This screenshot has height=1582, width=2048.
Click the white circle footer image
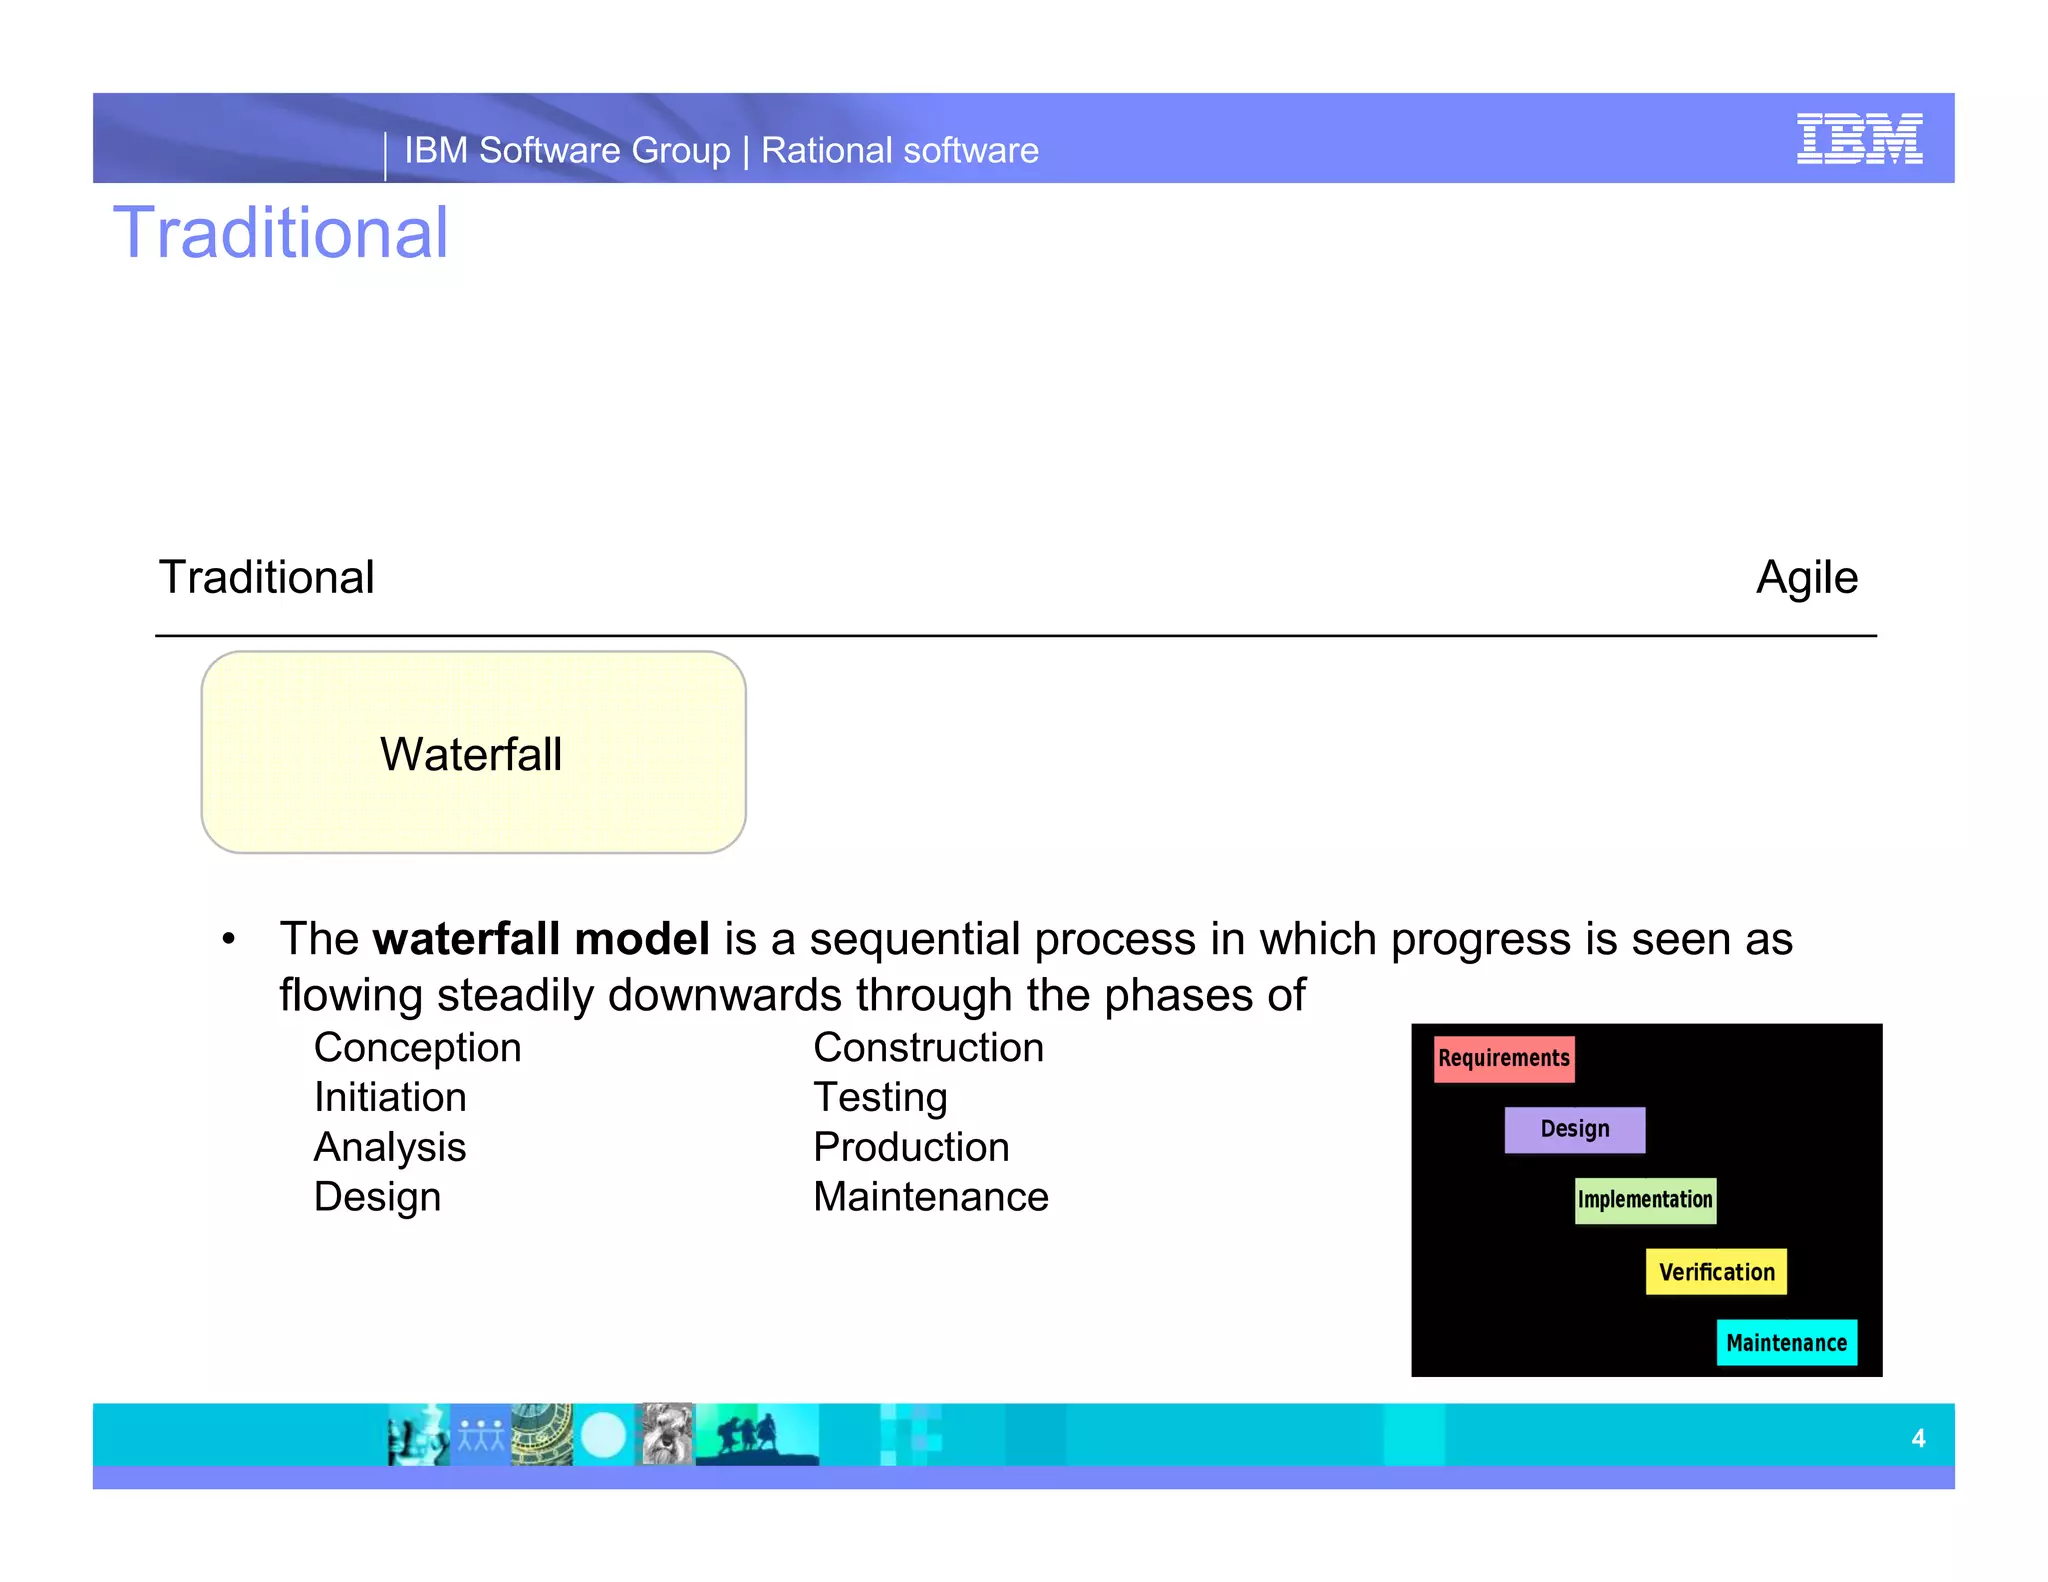(x=603, y=1435)
